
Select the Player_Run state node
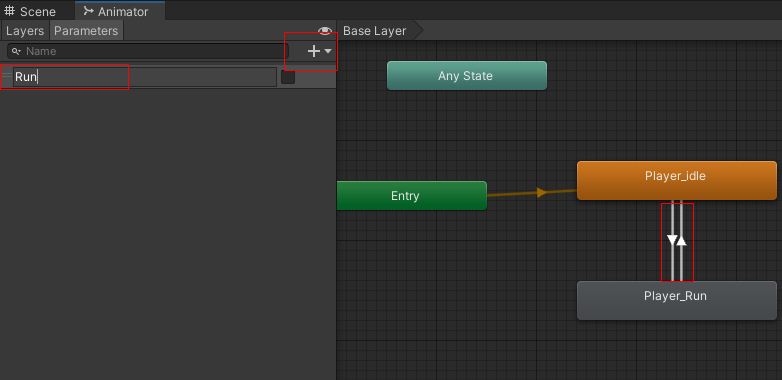[x=676, y=300]
